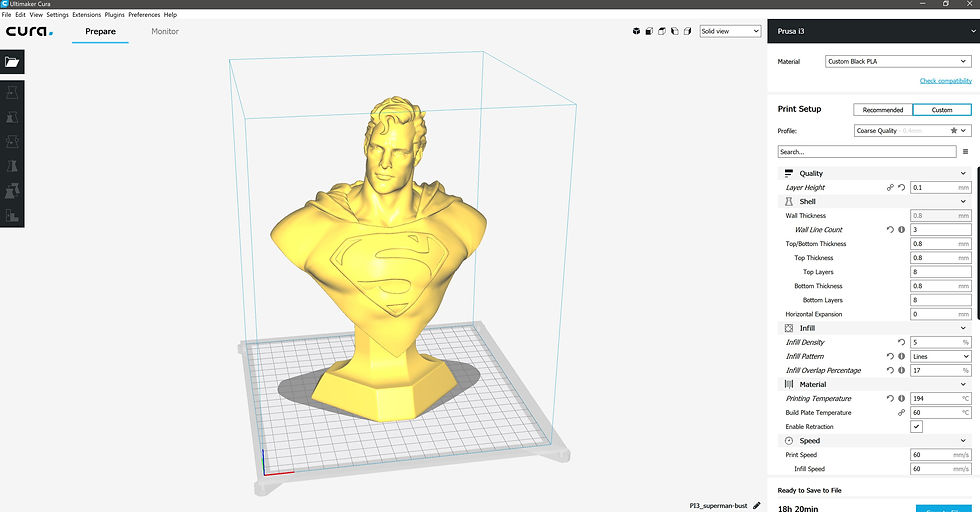
Task: Click the PI3_superman-bust job name text
Action: (x=718, y=506)
